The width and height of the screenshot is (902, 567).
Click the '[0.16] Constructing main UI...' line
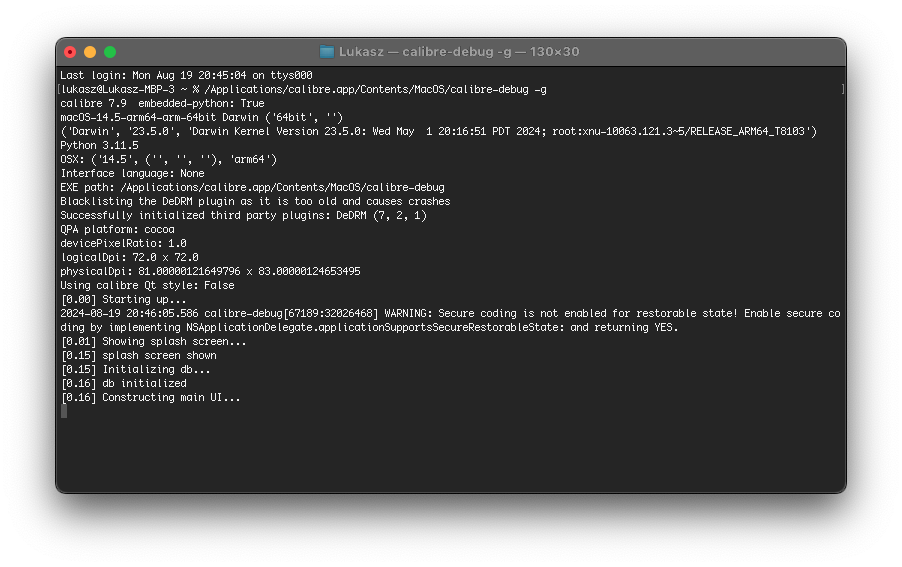tap(150, 397)
